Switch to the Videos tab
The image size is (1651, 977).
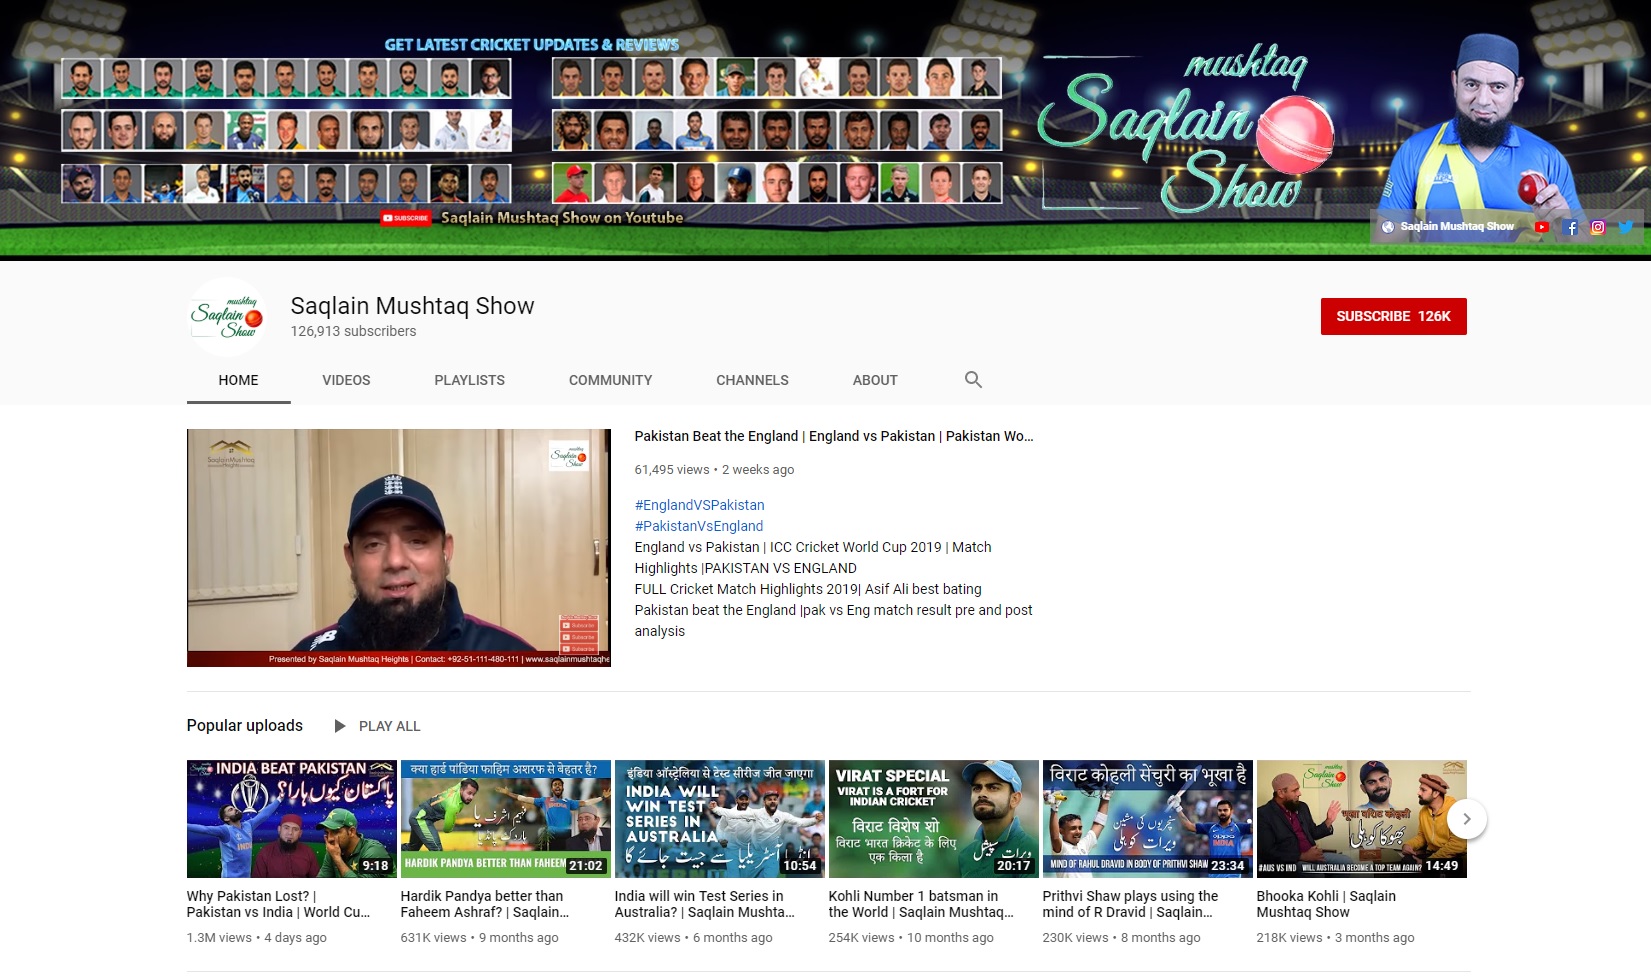tap(346, 380)
